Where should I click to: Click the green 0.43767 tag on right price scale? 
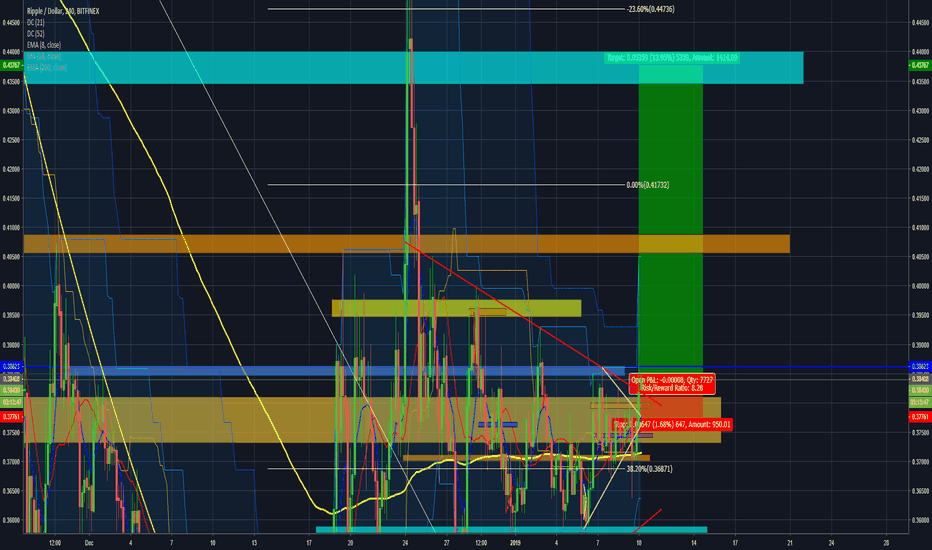(920, 65)
